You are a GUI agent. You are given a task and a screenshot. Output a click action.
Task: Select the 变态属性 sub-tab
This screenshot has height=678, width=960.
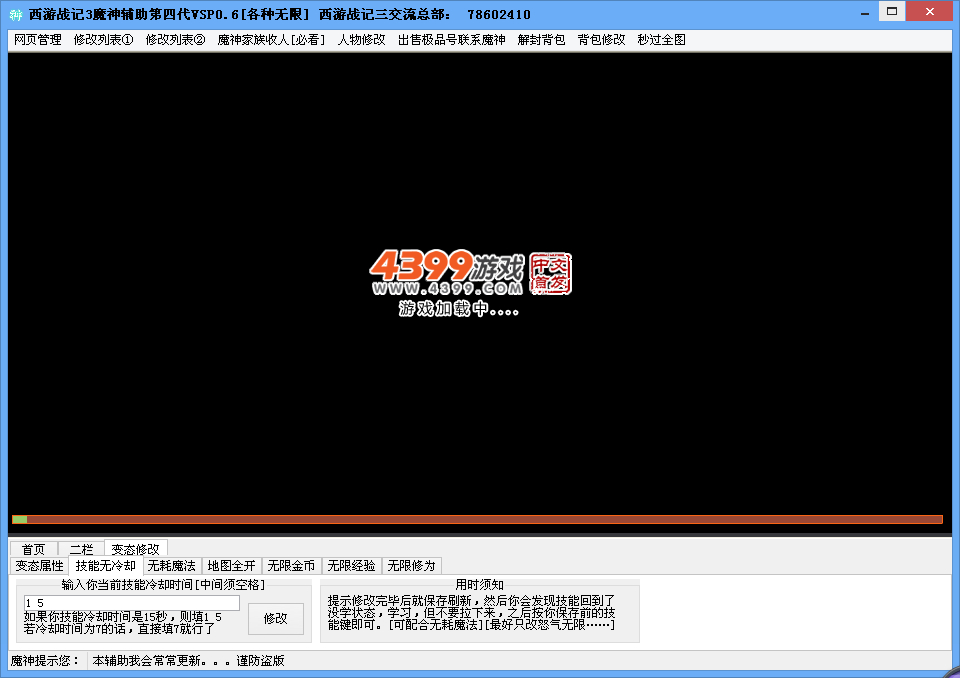[x=40, y=565]
